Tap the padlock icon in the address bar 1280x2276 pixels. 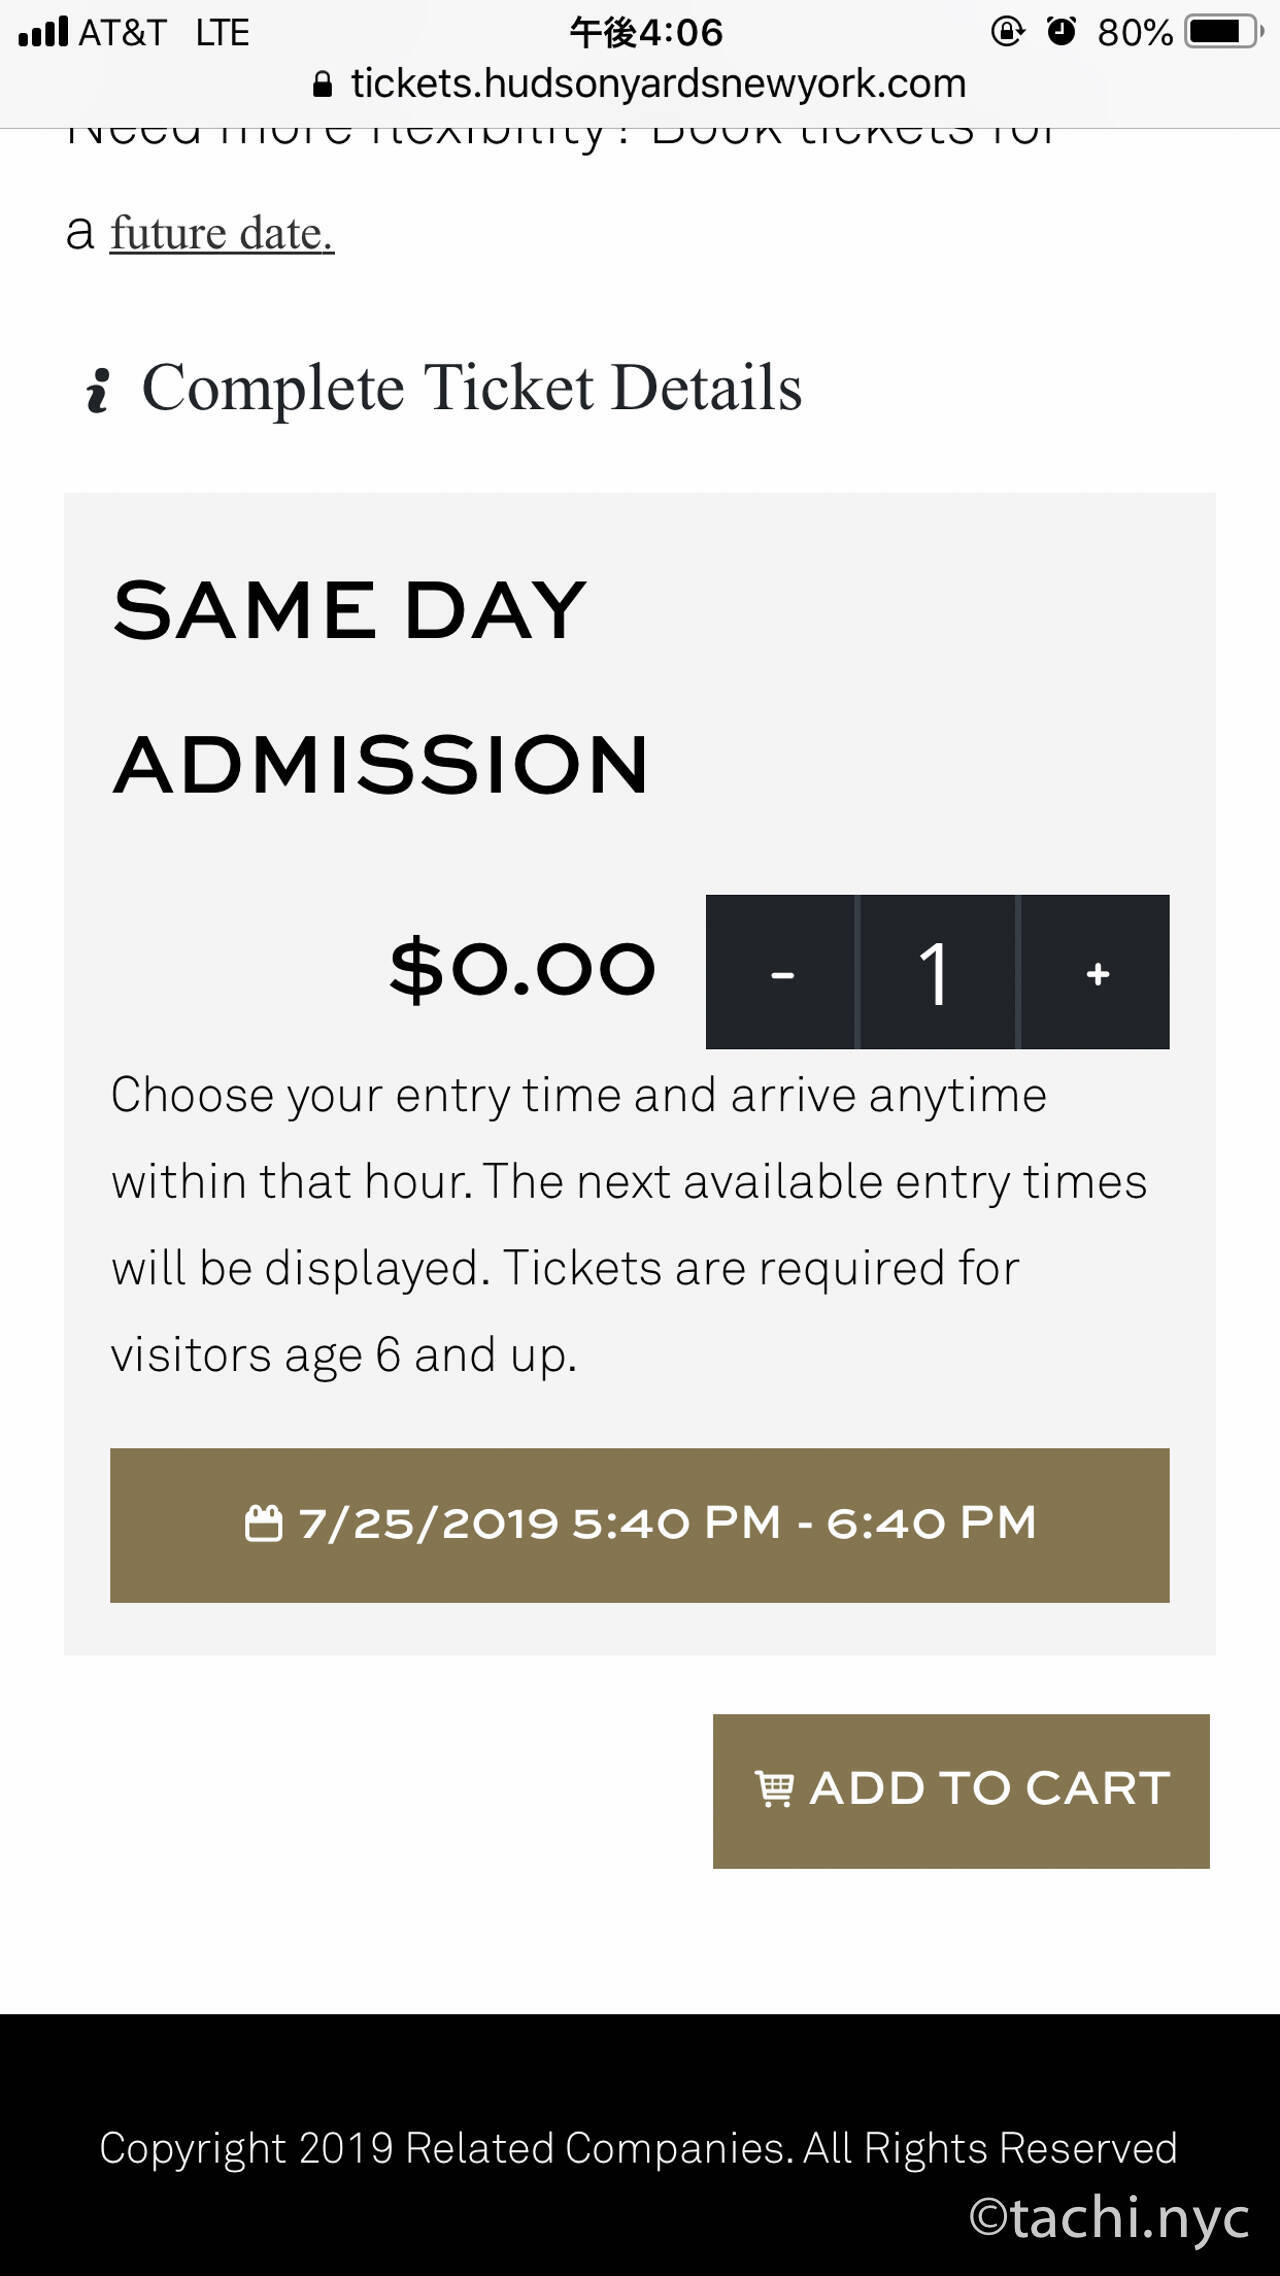322,85
